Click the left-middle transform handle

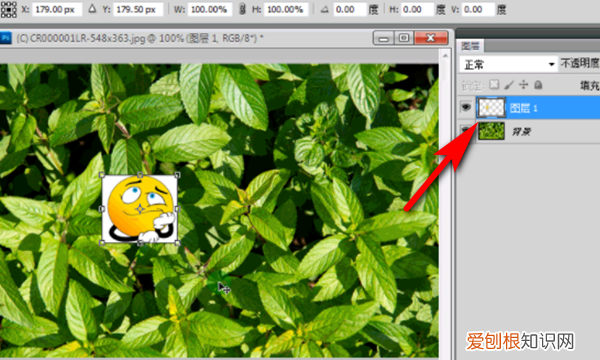pyautogui.click(x=102, y=209)
